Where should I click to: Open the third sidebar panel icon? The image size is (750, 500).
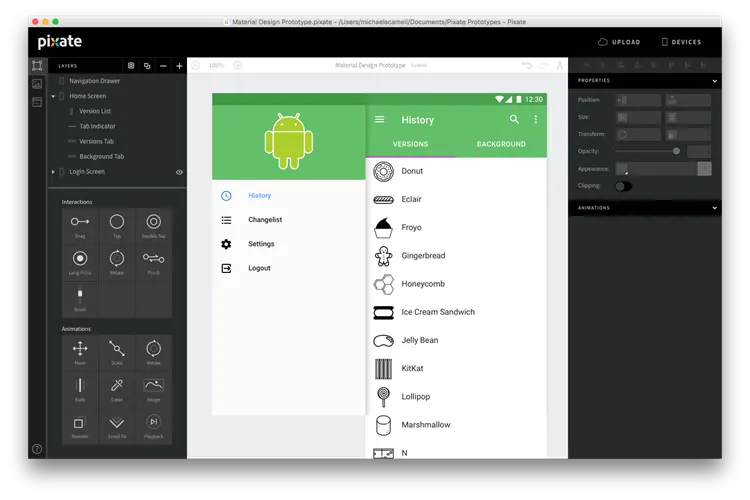tap(37, 102)
